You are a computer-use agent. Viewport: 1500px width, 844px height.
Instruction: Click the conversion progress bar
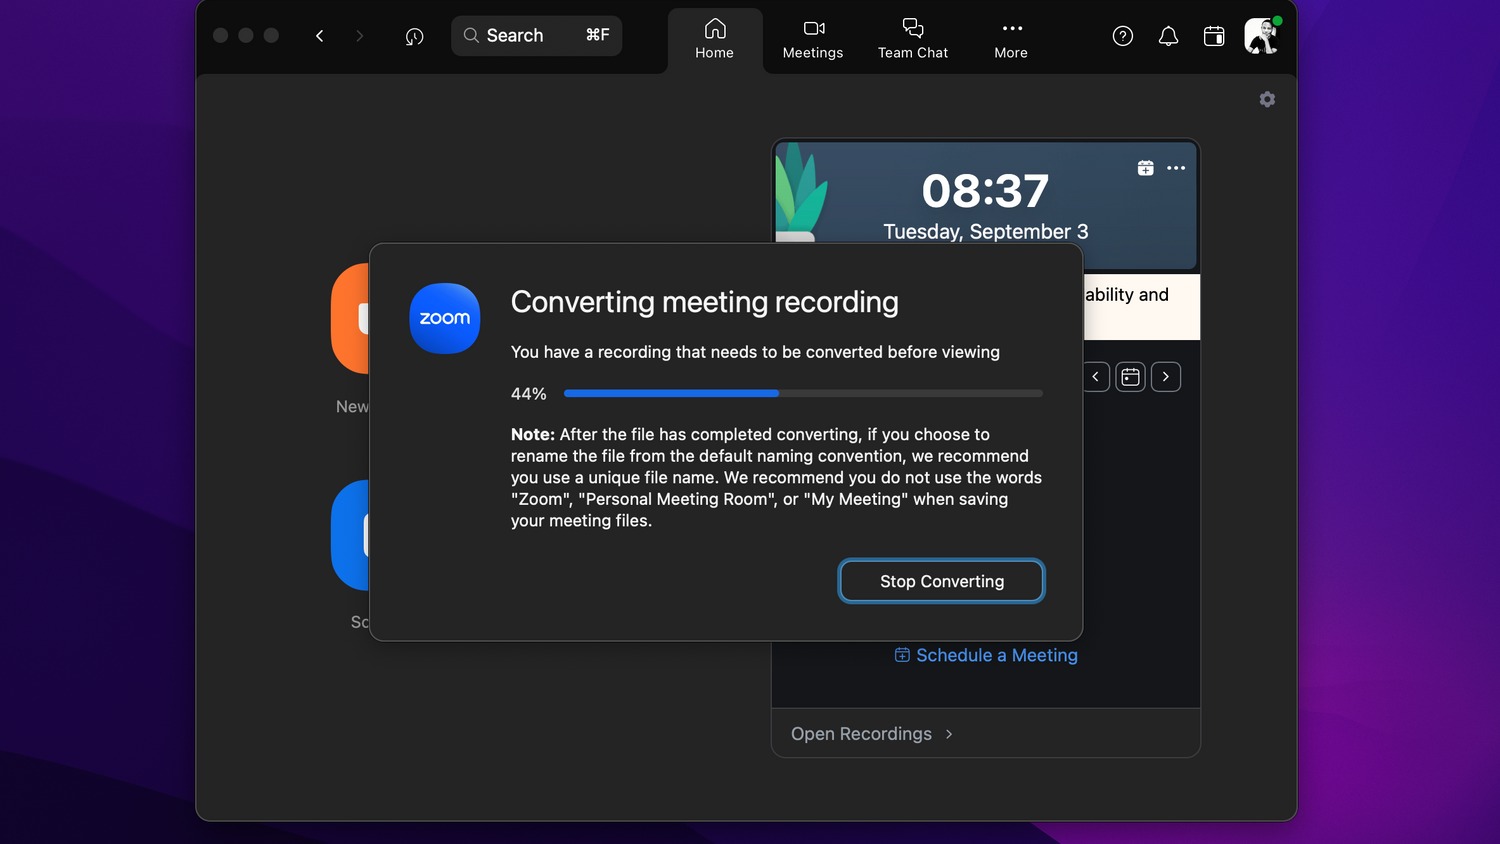coord(803,394)
